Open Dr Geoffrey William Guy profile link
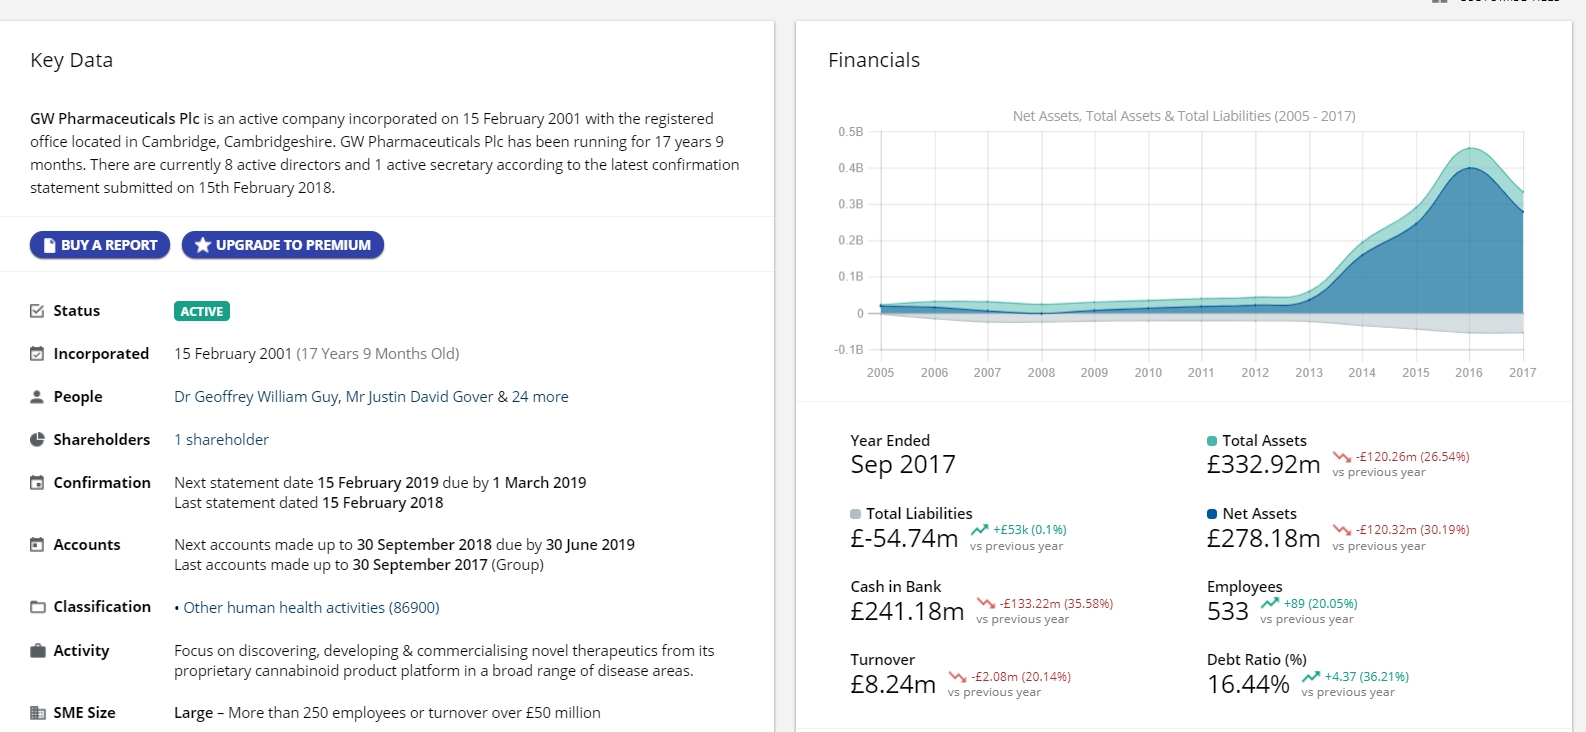This screenshot has height=732, width=1586. tap(256, 397)
